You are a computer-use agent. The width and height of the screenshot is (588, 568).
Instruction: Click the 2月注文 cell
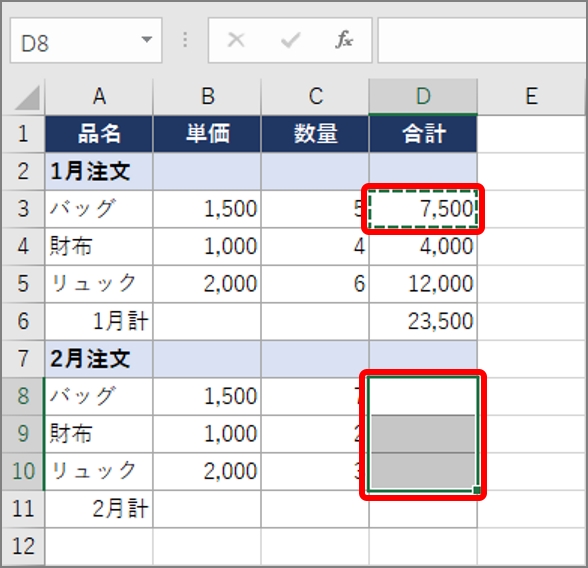[x=99, y=359]
